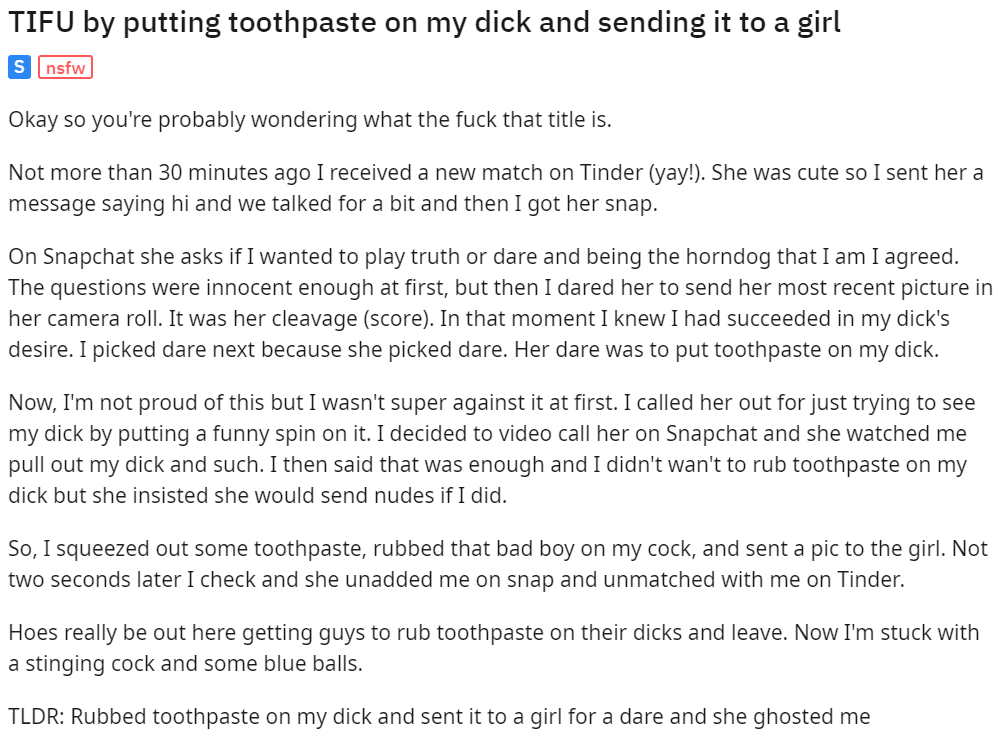The width and height of the screenshot is (998, 738).
Task: Select the paragraph starting 'Okay so you're probably'
Action: [x=310, y=120]
